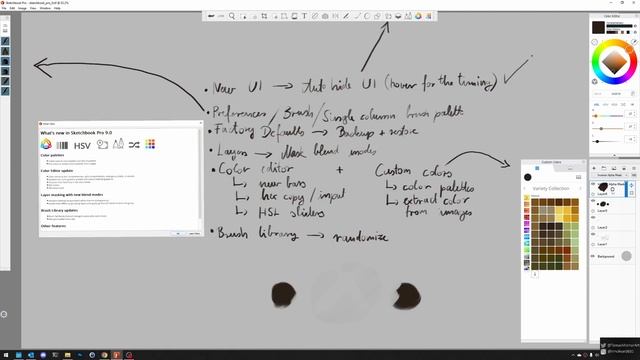
Task: Choose the first pencil brush in palette
Action: tap(5, 41)
